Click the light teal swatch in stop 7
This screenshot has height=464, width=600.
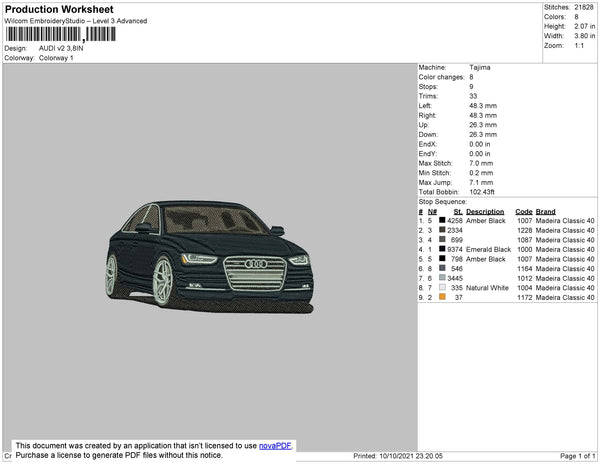pyautogui.click(x=442, y=277)
